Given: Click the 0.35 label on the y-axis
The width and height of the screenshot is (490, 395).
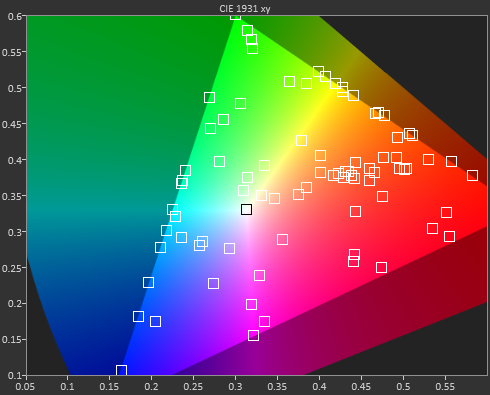Looking at the screenshot, I should click(x=12, y=196).
